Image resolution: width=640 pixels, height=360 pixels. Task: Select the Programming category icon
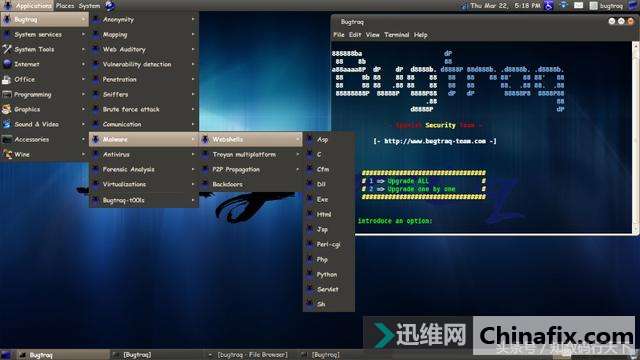point(7,94)
